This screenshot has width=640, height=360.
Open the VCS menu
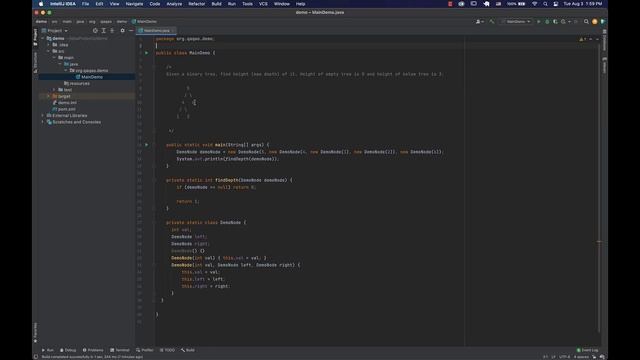263,4
